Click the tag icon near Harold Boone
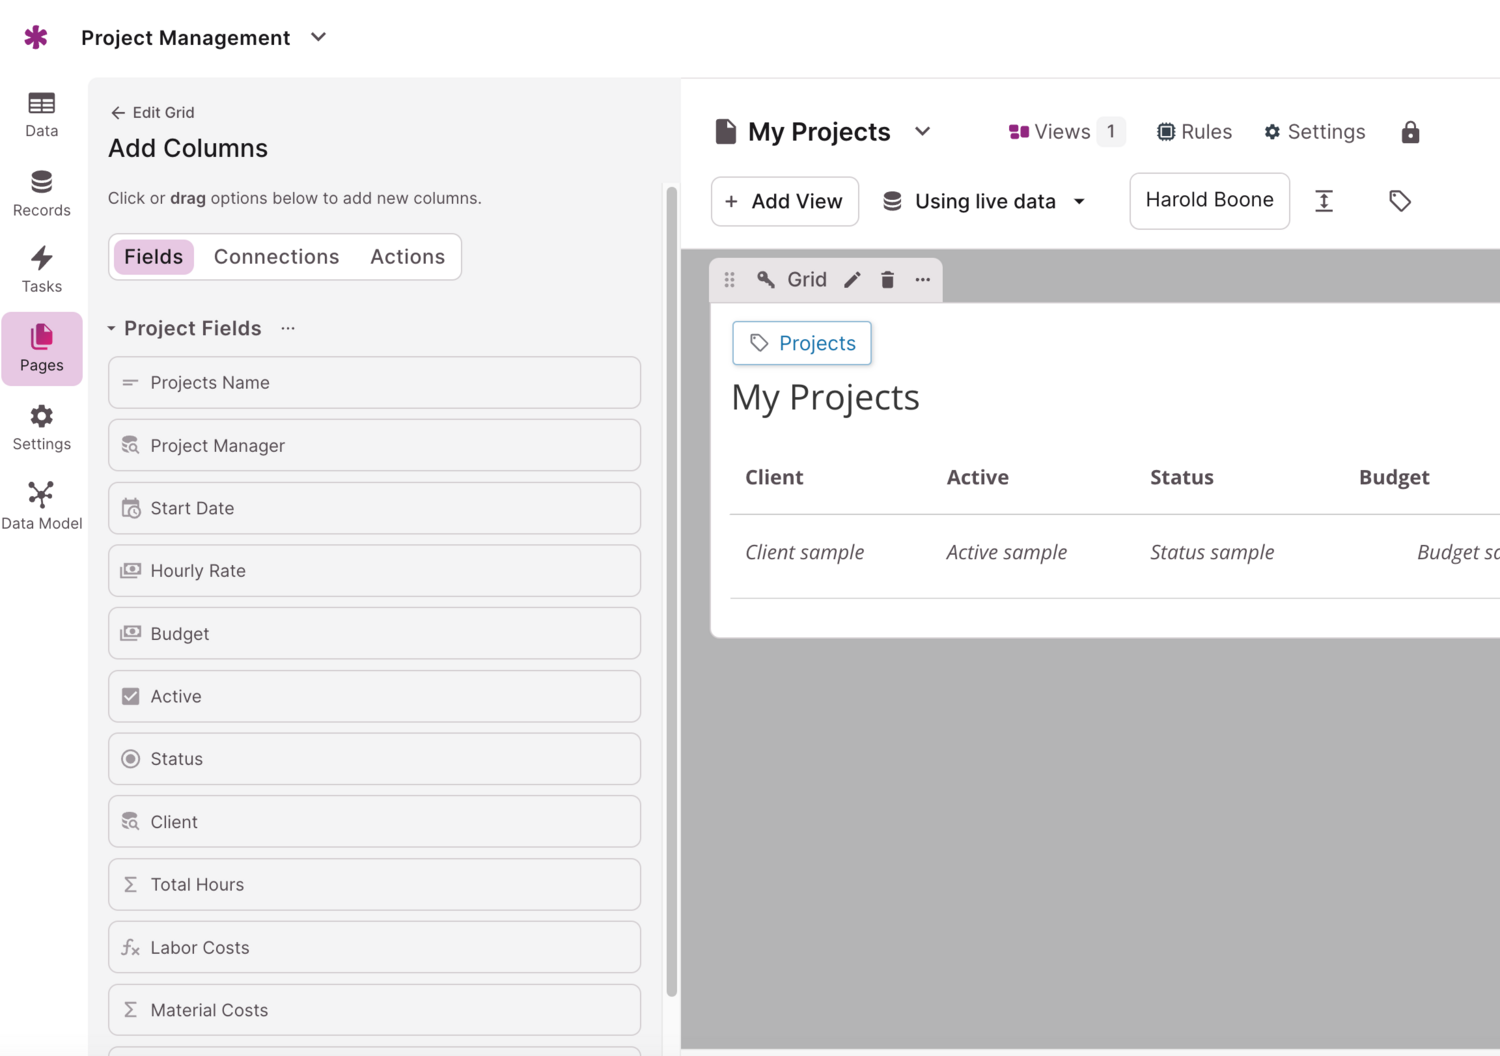 coord(1399,201)
